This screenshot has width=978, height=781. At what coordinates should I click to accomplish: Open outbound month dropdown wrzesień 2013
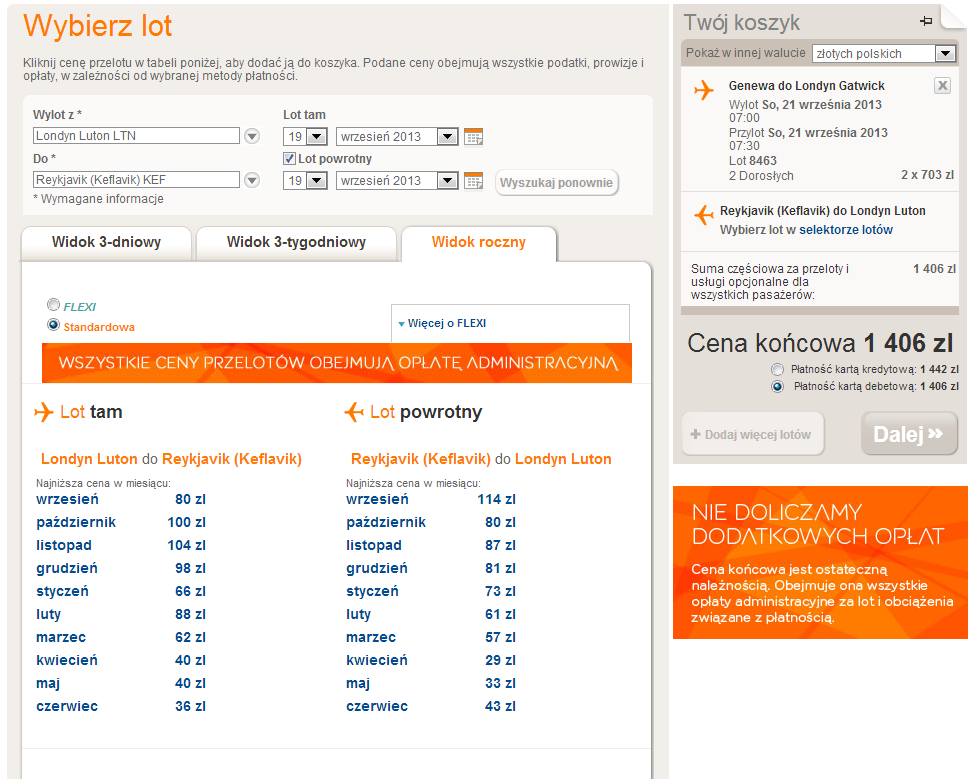pyautogui.click(x=397, y=137)
